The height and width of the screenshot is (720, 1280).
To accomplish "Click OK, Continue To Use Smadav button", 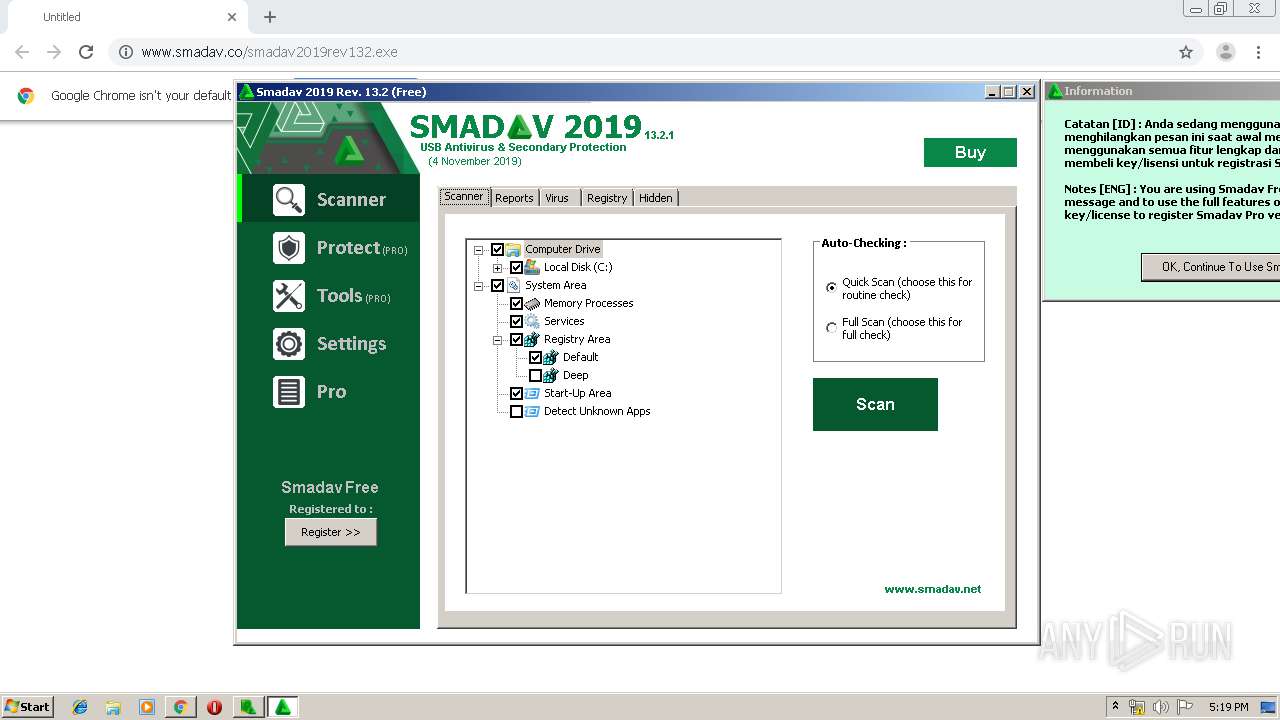I will pos(1210,267).
